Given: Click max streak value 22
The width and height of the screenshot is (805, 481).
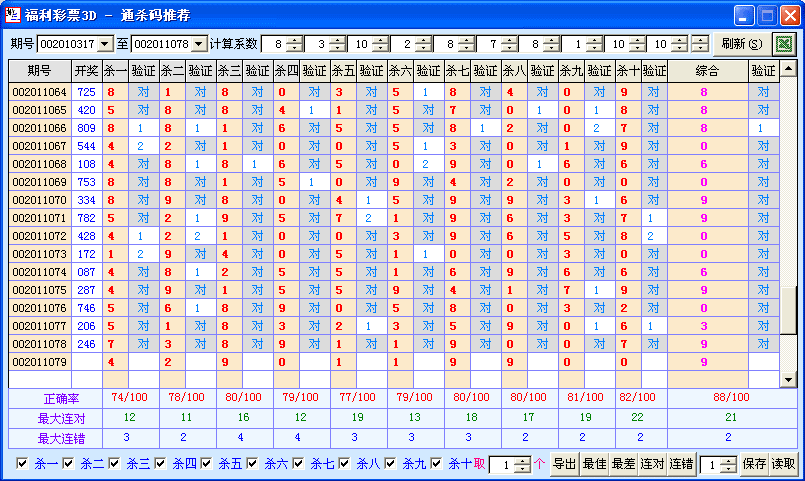Looking at the screenshot, I should pyautogui.click(x=637, y=417).
